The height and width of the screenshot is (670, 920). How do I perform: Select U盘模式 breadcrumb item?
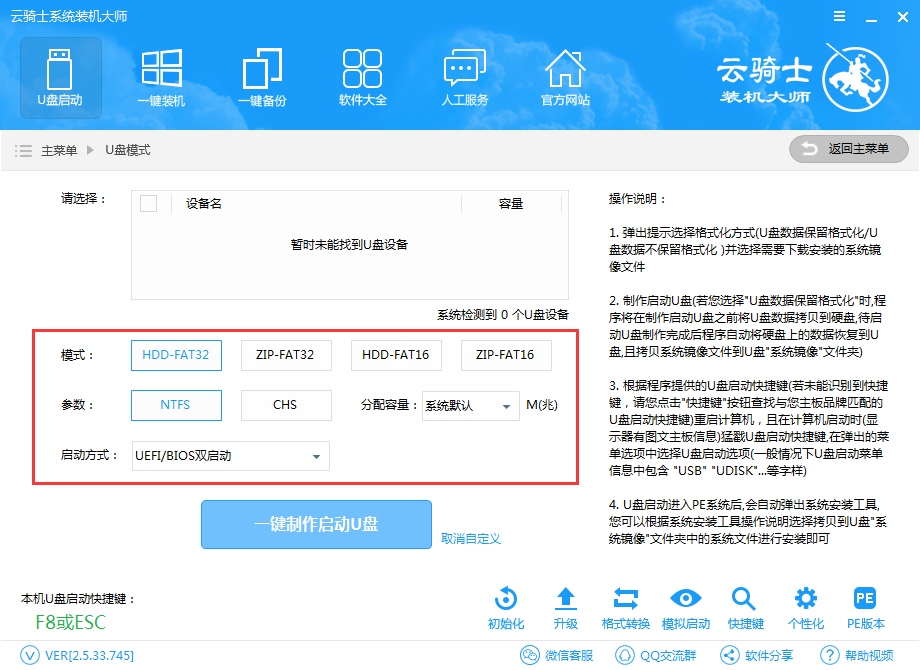pos(127,150)
